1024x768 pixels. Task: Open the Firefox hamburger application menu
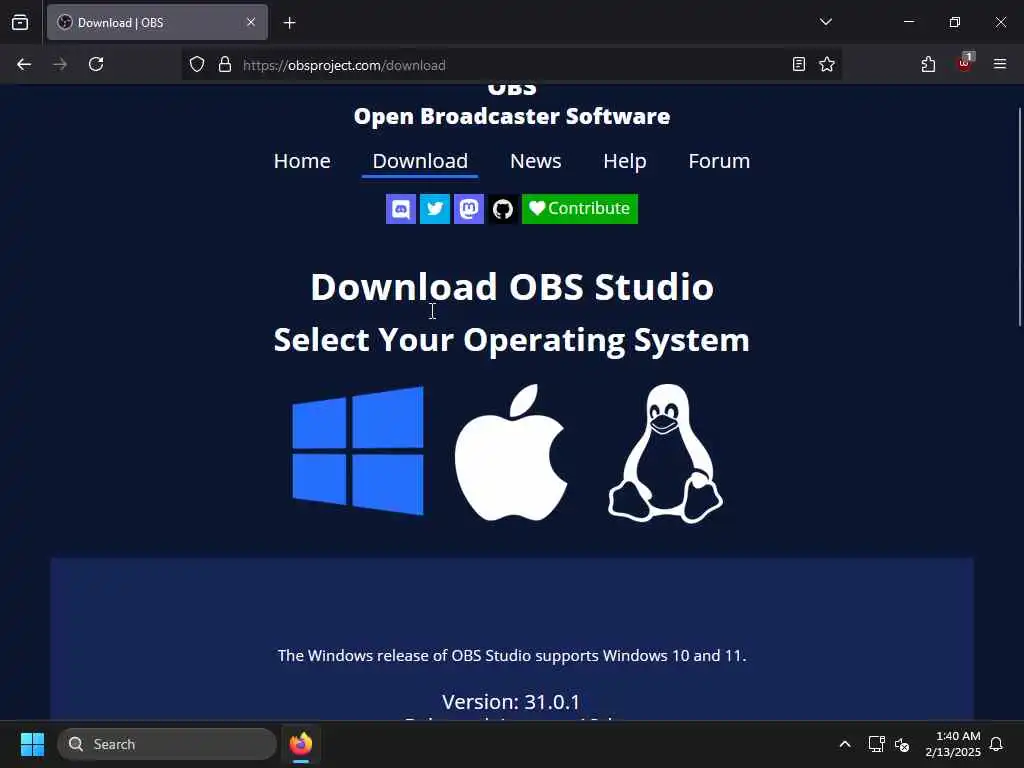click(x=1000, y=65)
